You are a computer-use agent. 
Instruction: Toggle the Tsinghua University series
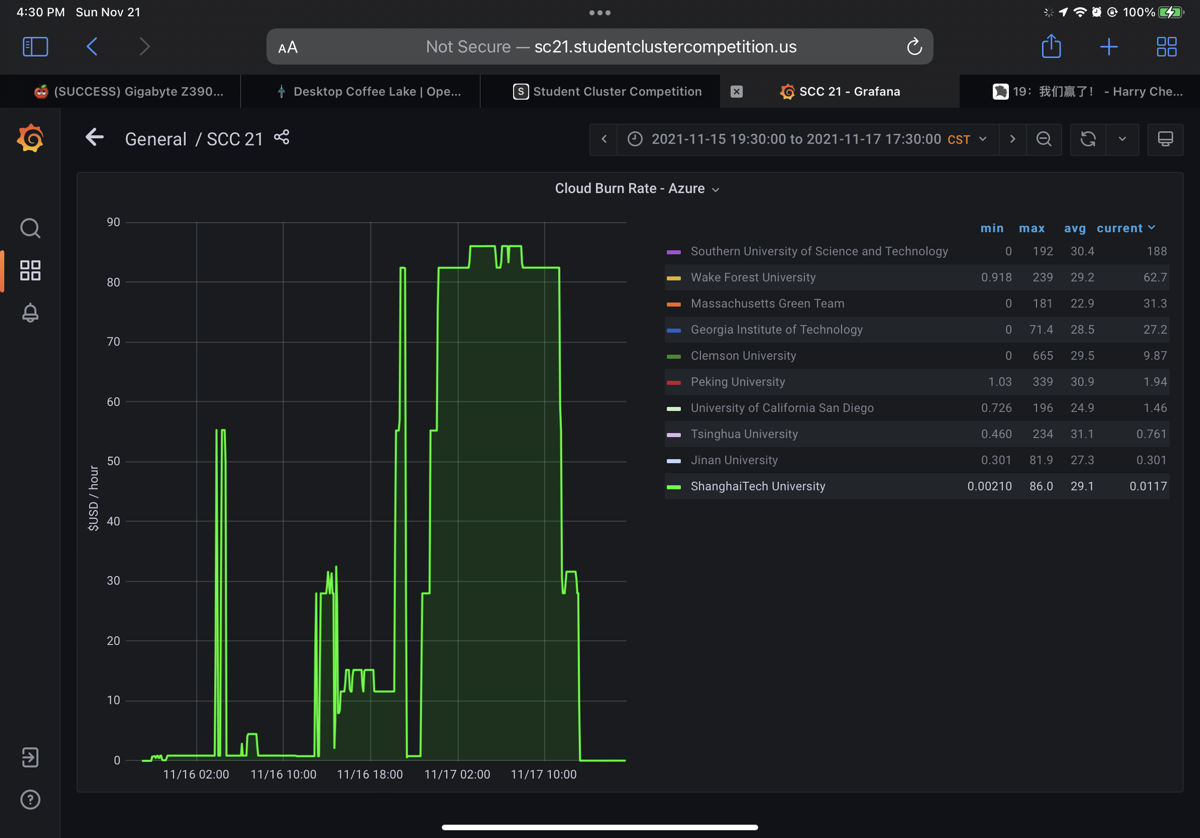pyautogui.click(x=744, y=434)
